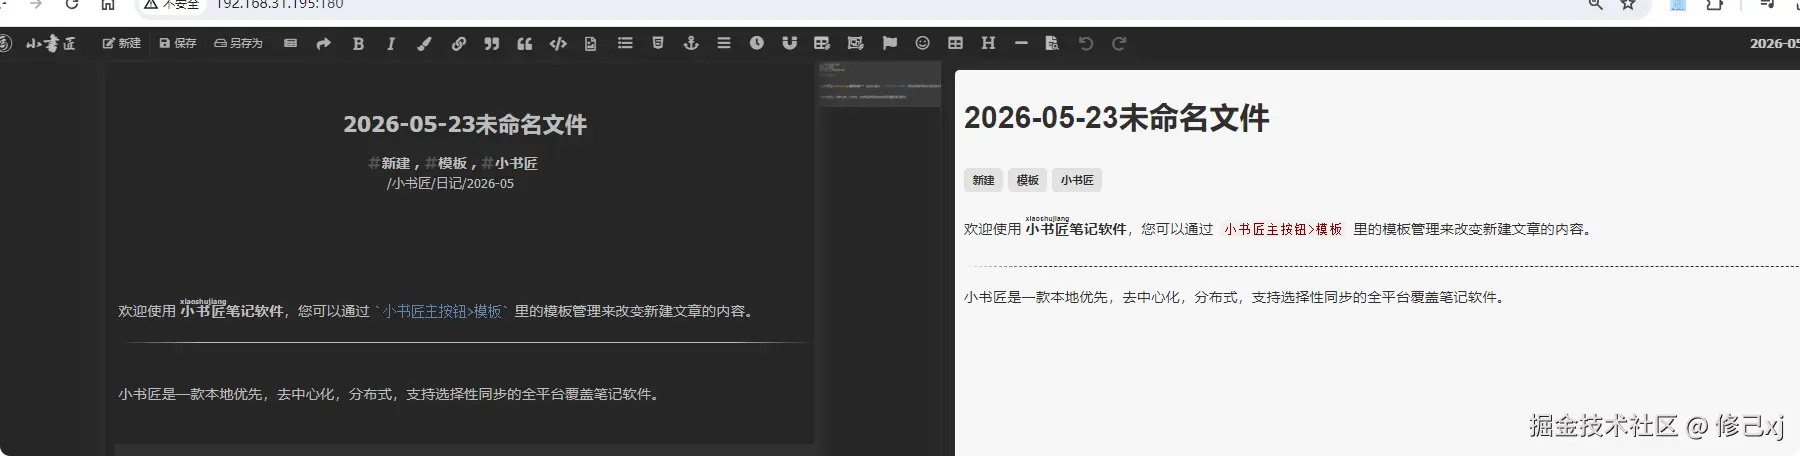The height and width of the screenshot is (456, 1800).
Task: Click 小书匠主按钮>模板 code in preview
Action: 1283,229
